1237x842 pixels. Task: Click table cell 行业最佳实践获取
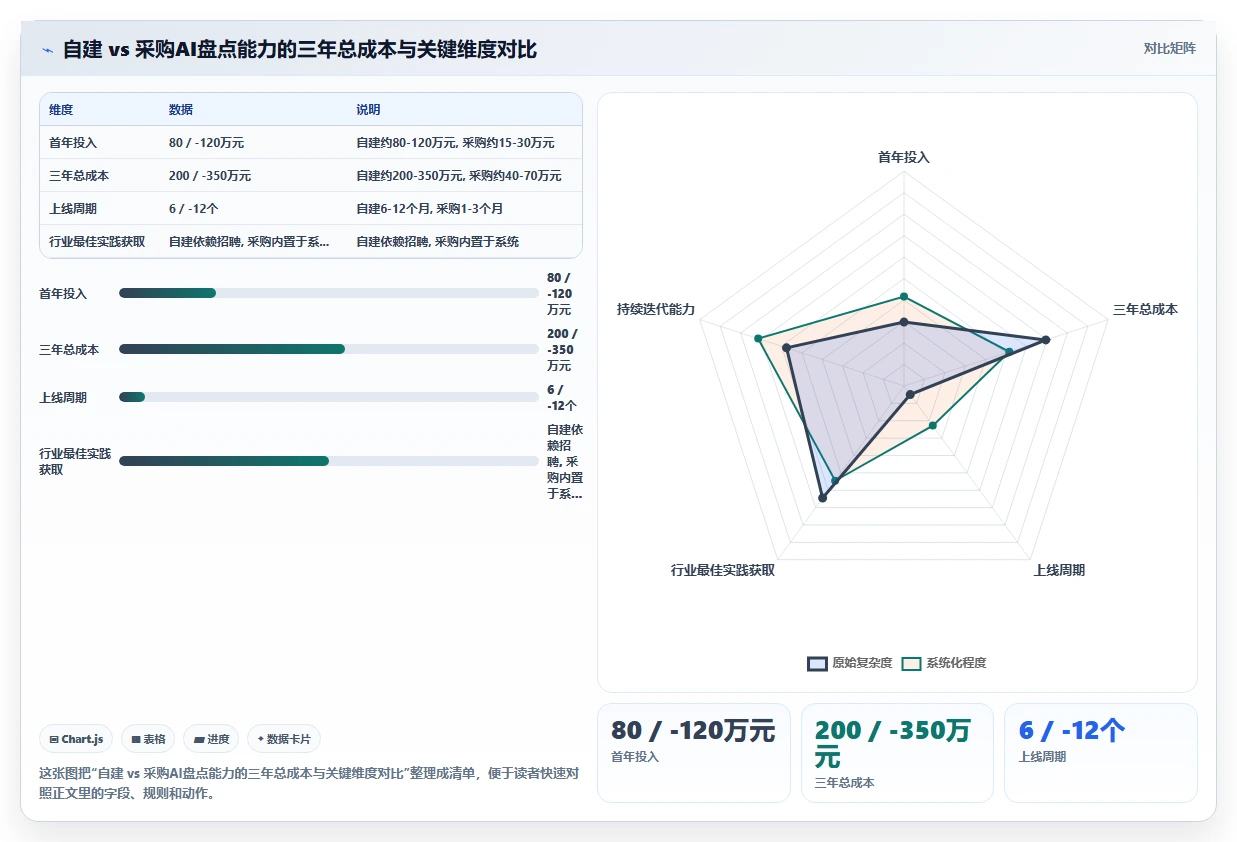pyautogui.click(x=97, y=242)
